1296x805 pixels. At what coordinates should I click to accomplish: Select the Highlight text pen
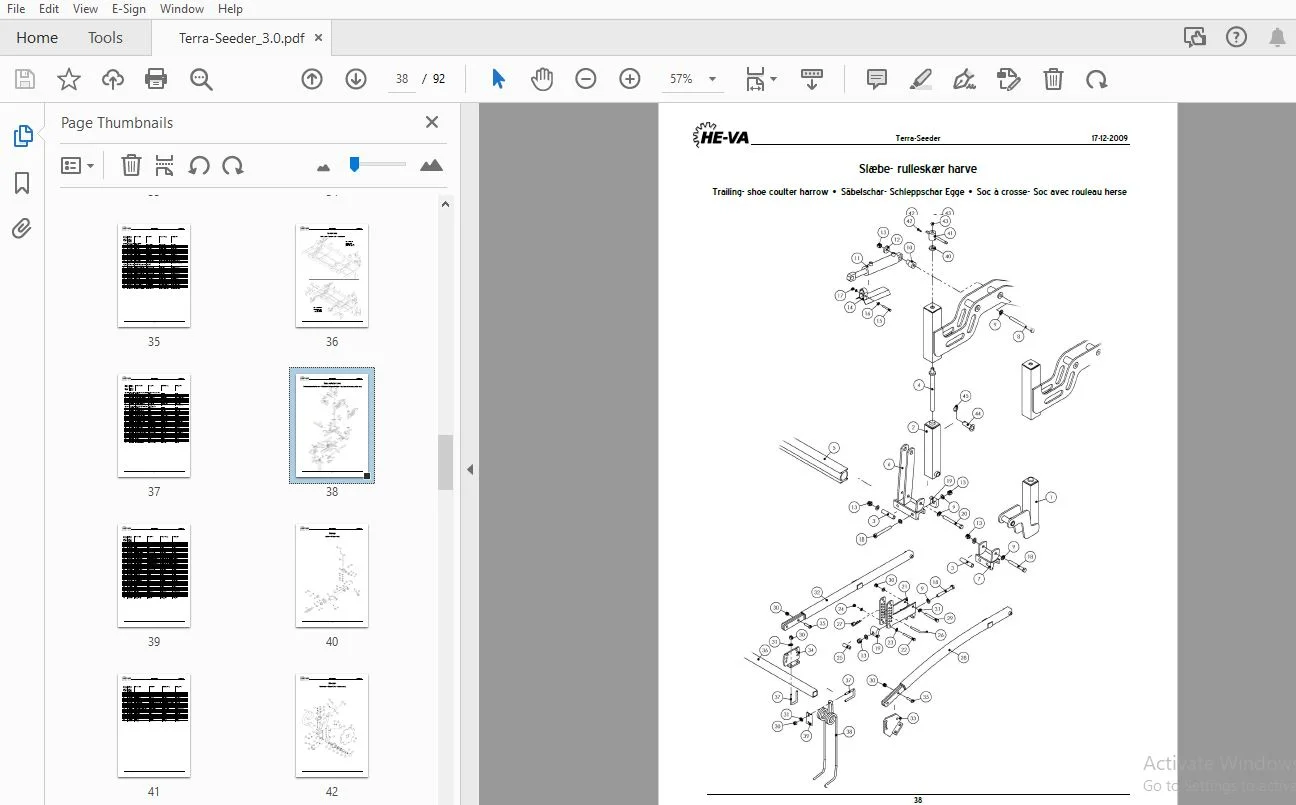pyautogui.click(x=921, y=79)
